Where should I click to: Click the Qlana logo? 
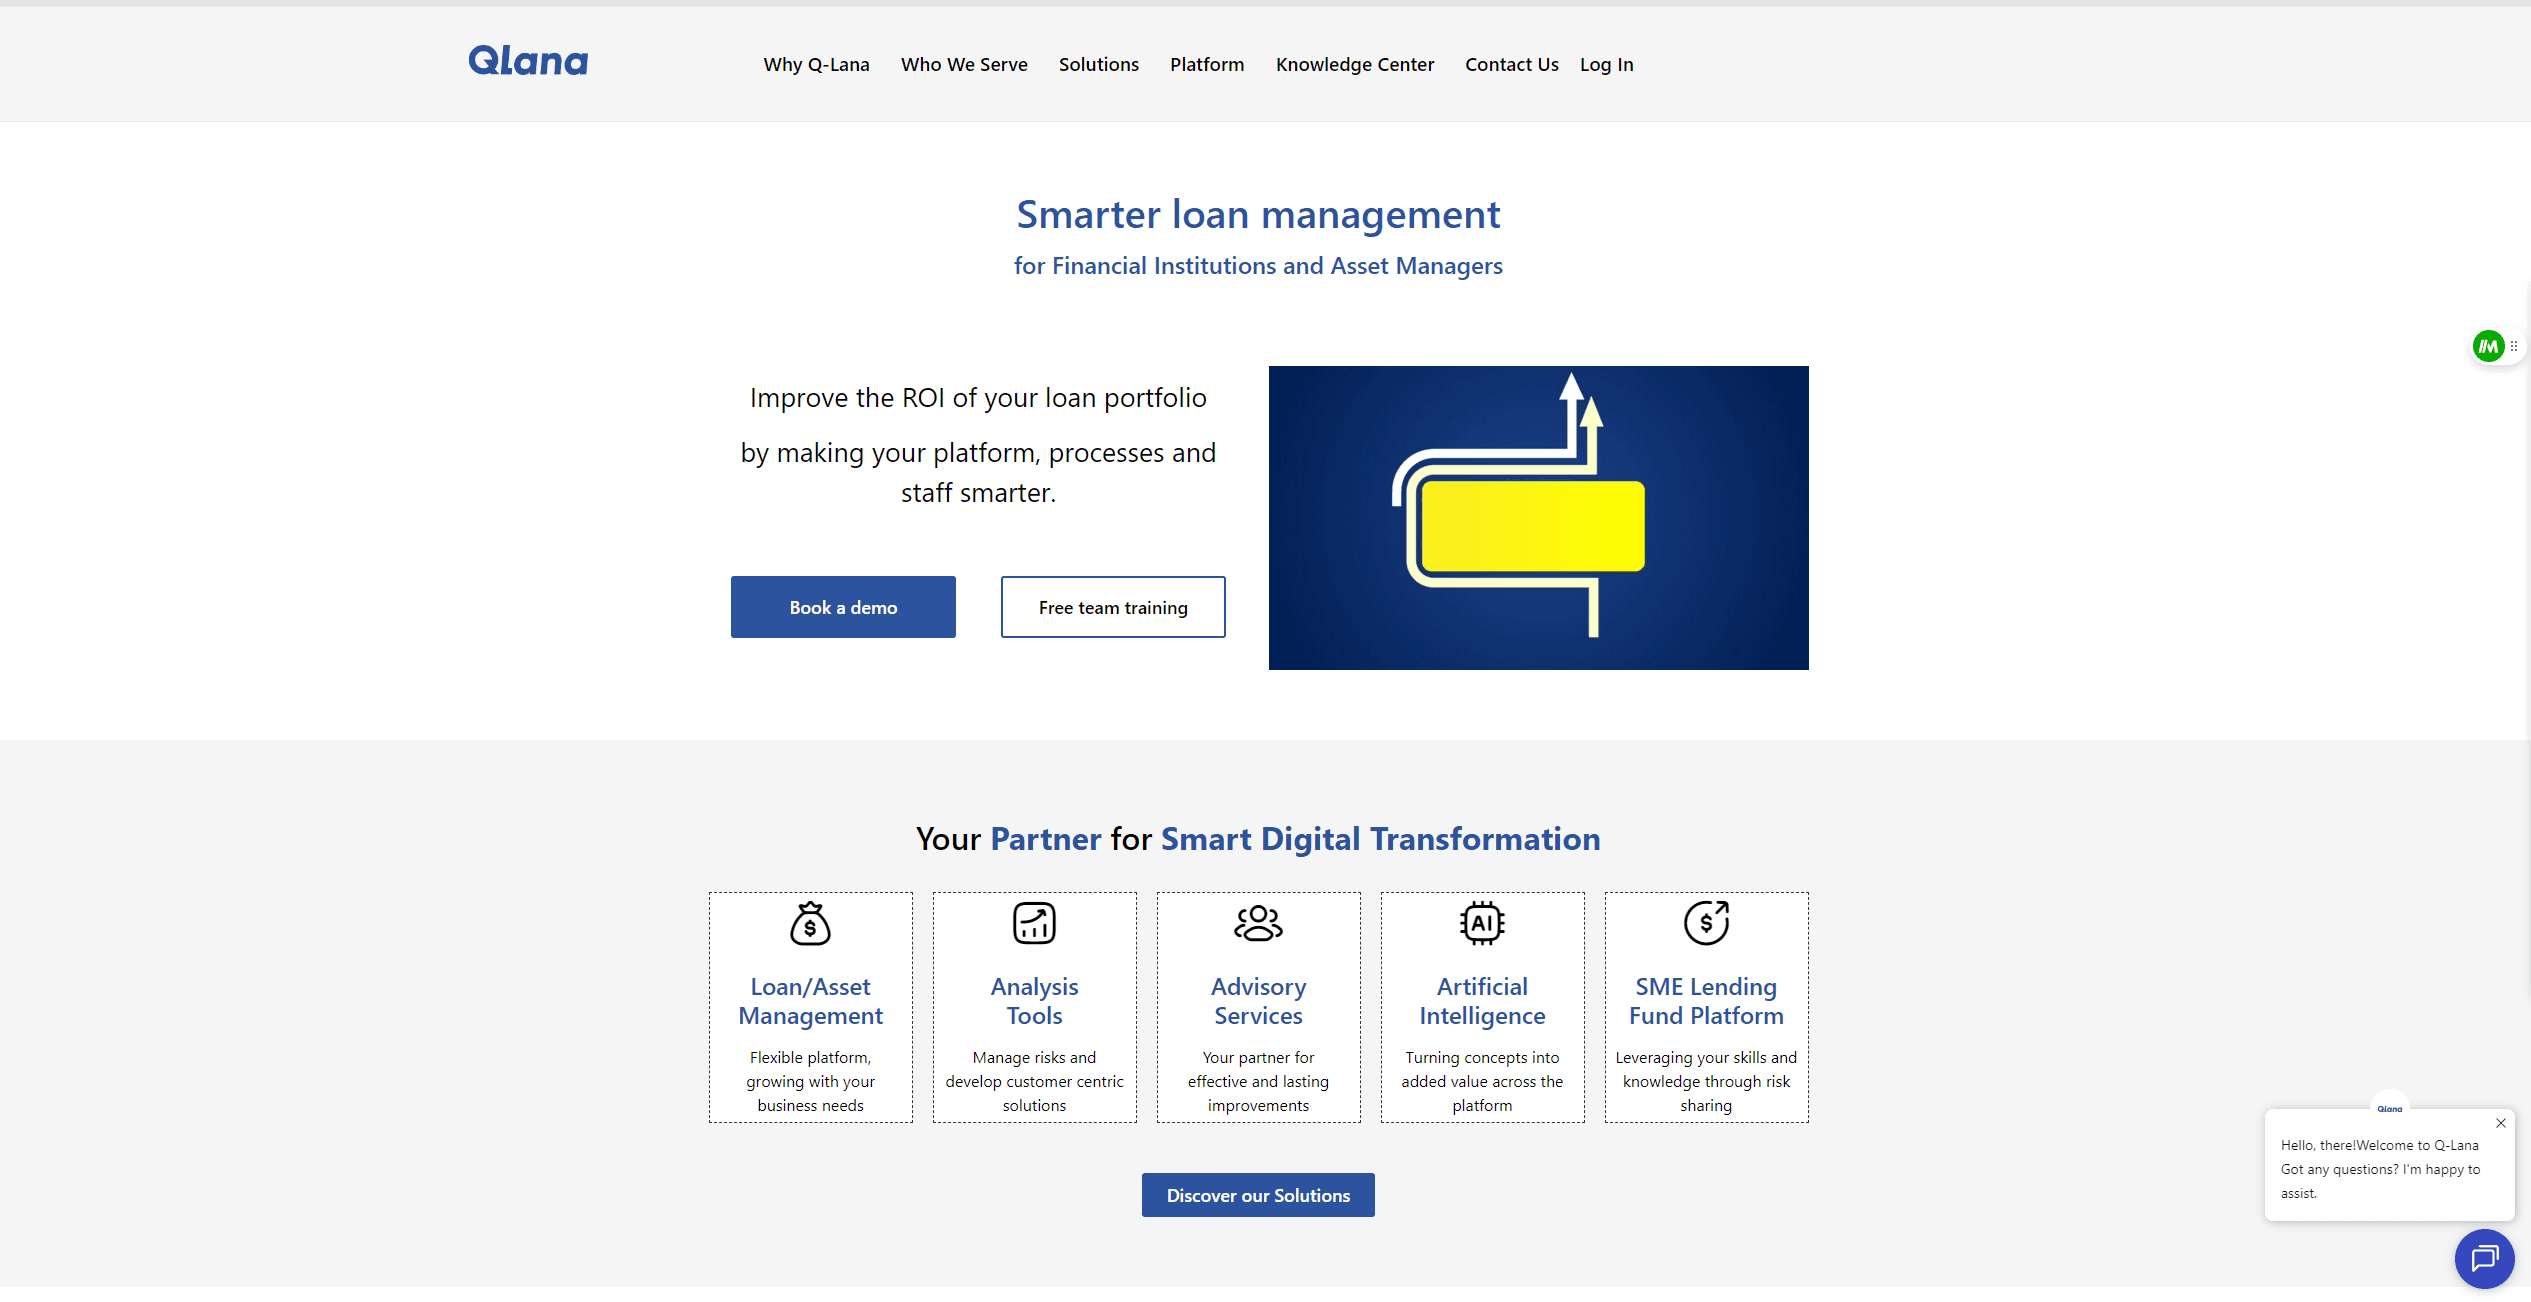(x=528, y=62)
